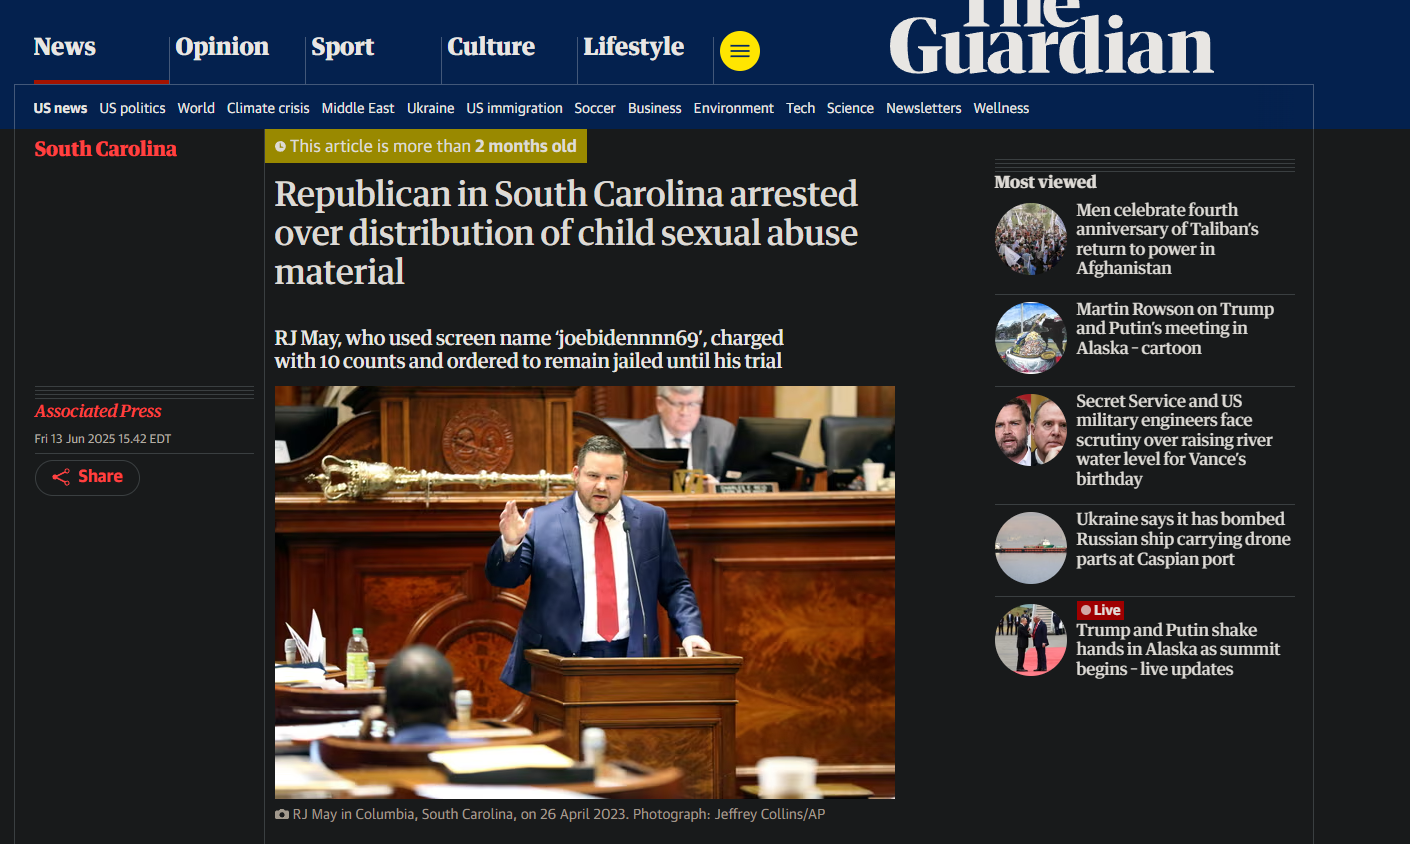Click the share icon beside Share
Screen dimensions: 1410x844
(61, 477)
